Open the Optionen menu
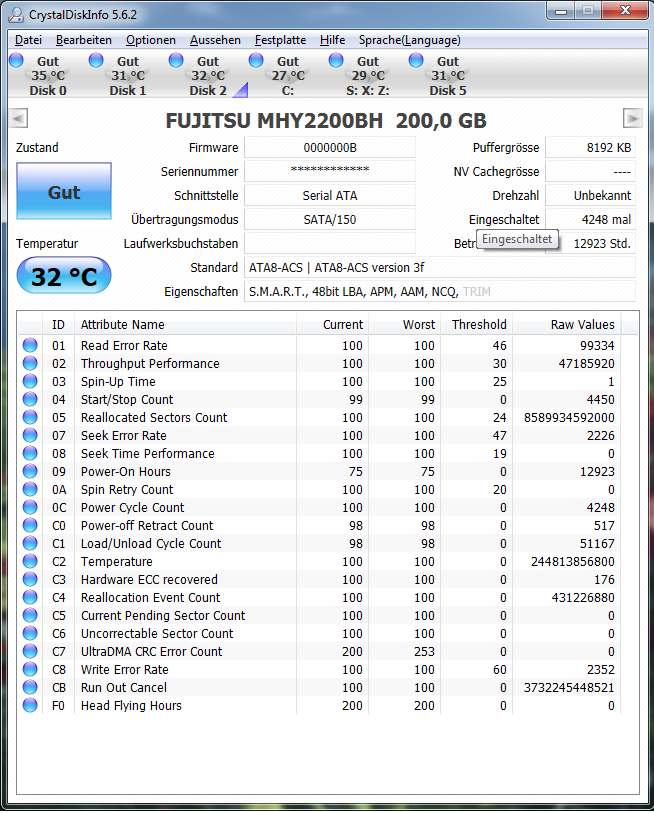This screenshot has width=654, height=813. tap(150, 40)
